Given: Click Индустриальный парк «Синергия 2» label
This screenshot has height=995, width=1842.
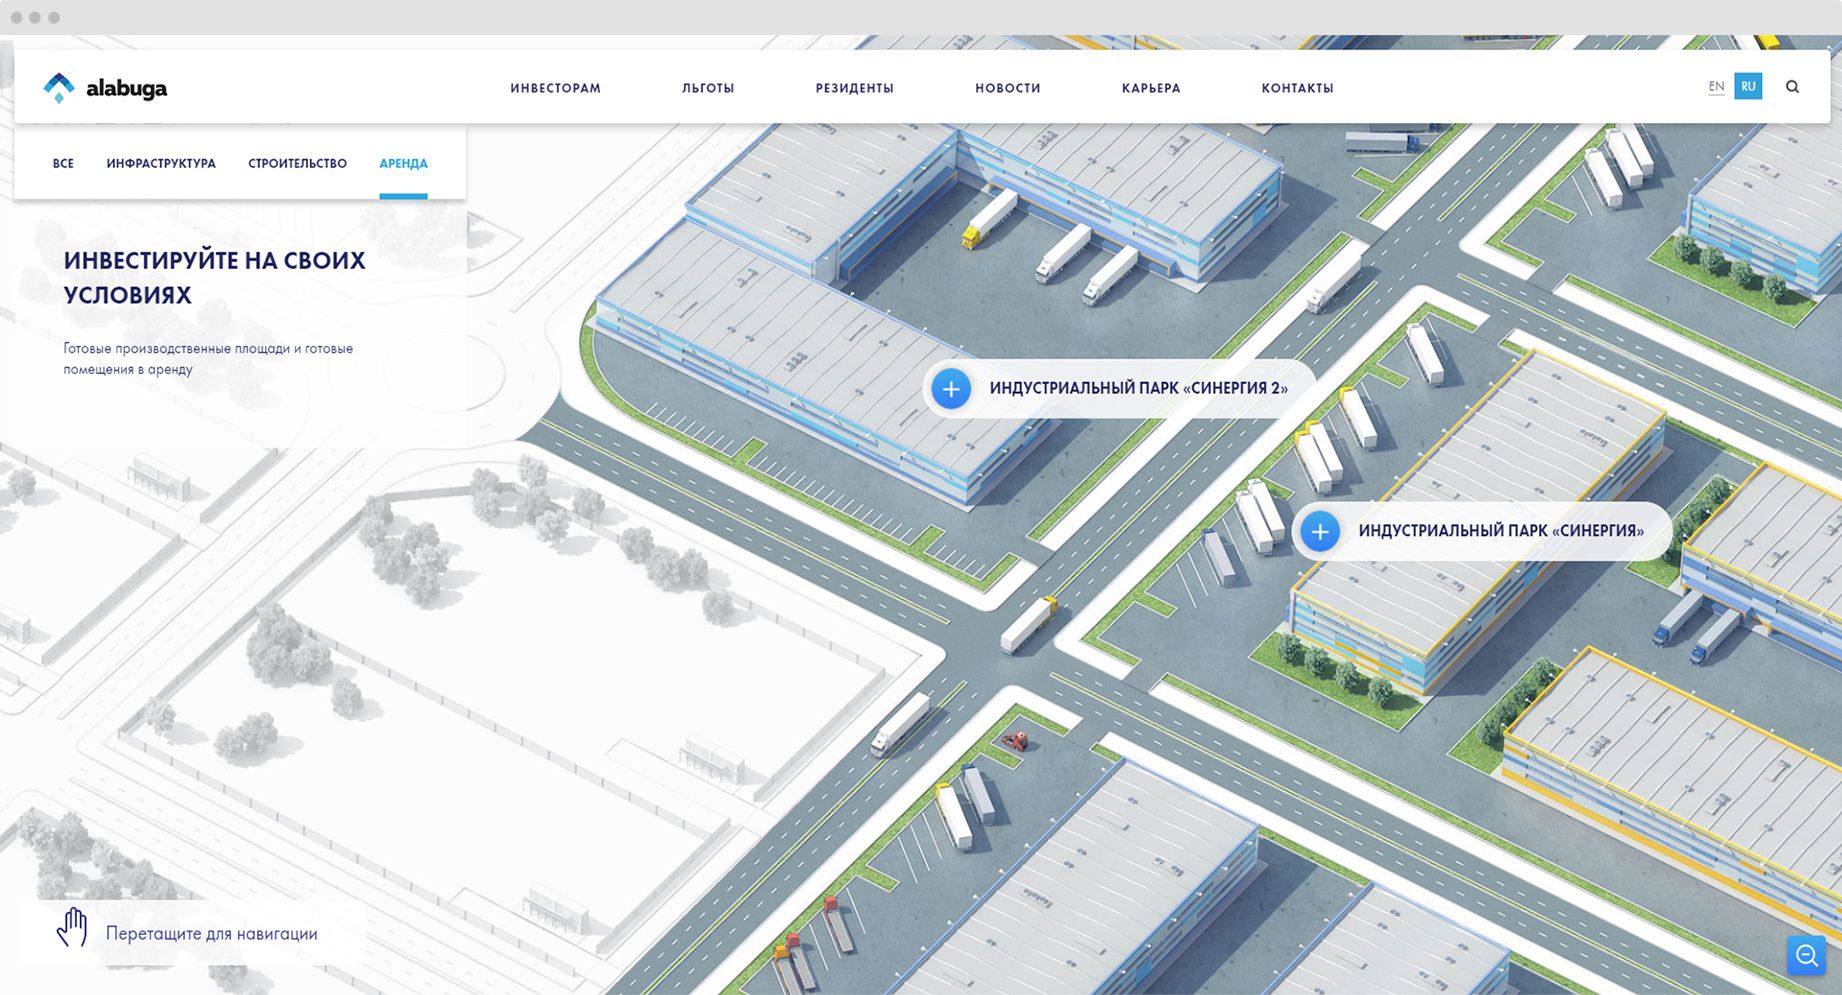Looking at the screenshot, I should (1138, 388).
